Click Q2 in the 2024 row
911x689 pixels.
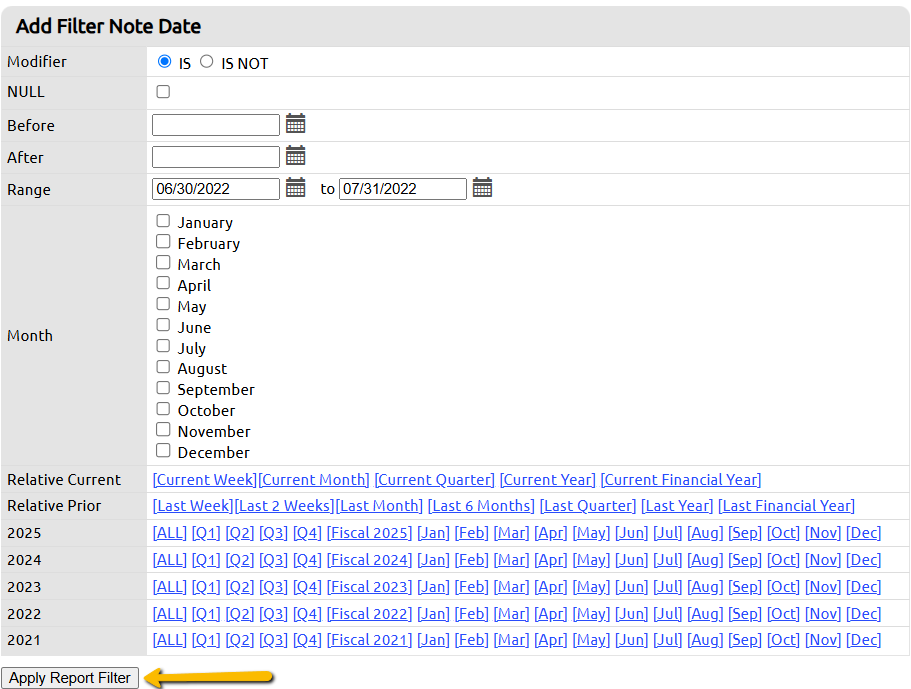240,560
